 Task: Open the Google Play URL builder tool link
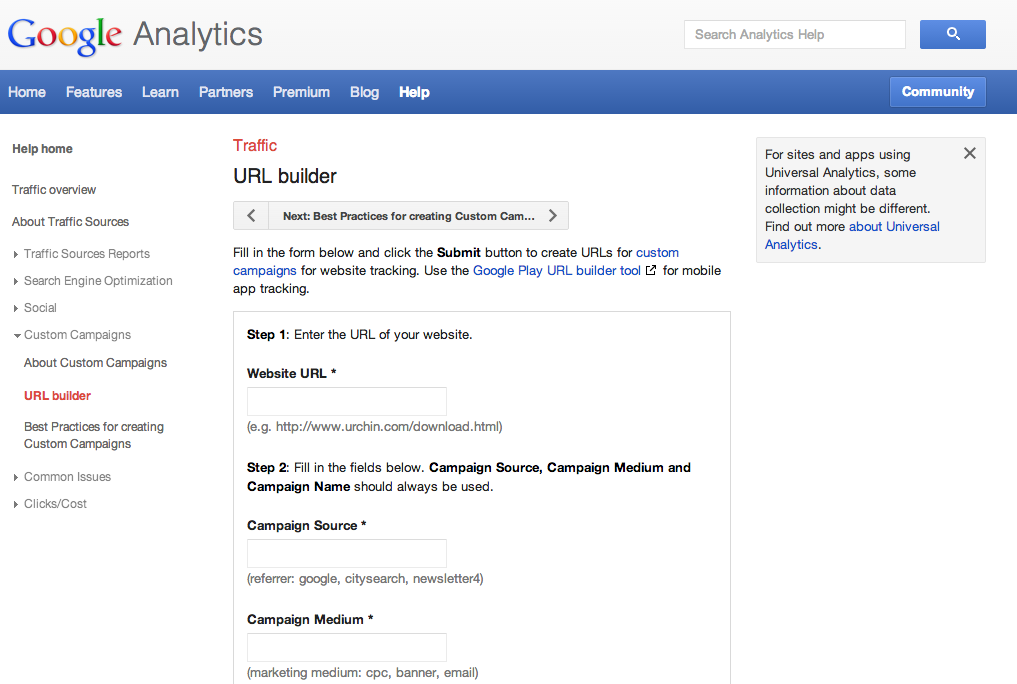click(x=557, y=271)
